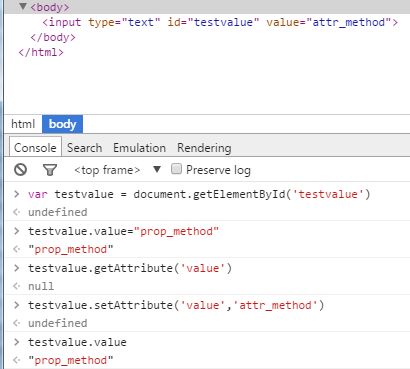
Task: Click the null result output line
Action: pyautogui.click(x=41, y=286)
